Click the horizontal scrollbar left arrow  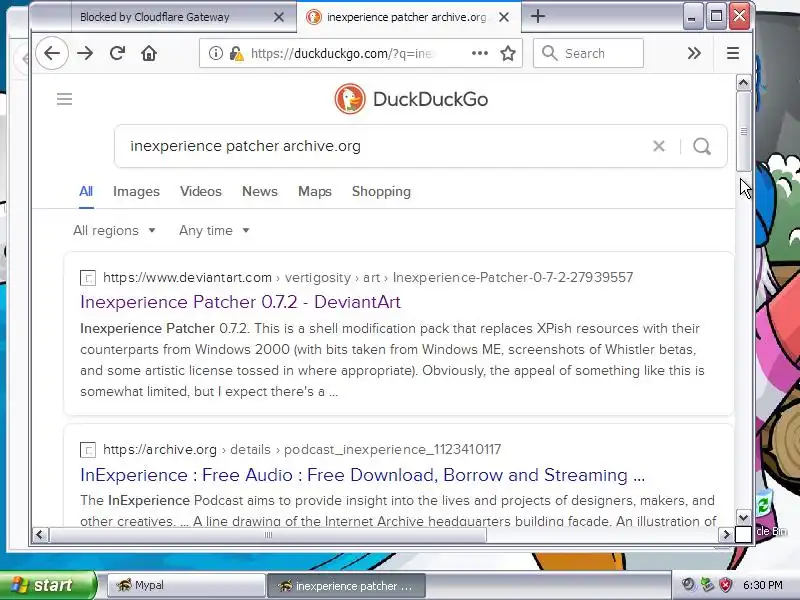[40, 535]
